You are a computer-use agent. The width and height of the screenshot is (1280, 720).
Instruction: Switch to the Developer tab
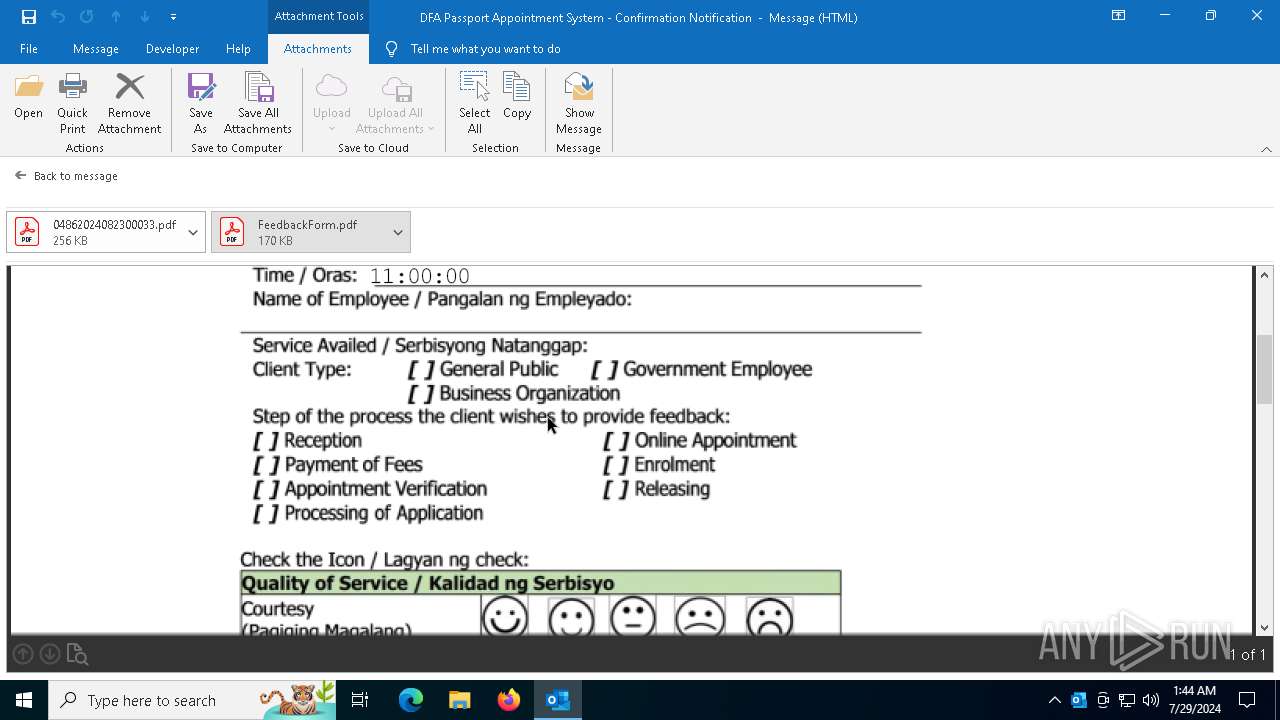172,49
